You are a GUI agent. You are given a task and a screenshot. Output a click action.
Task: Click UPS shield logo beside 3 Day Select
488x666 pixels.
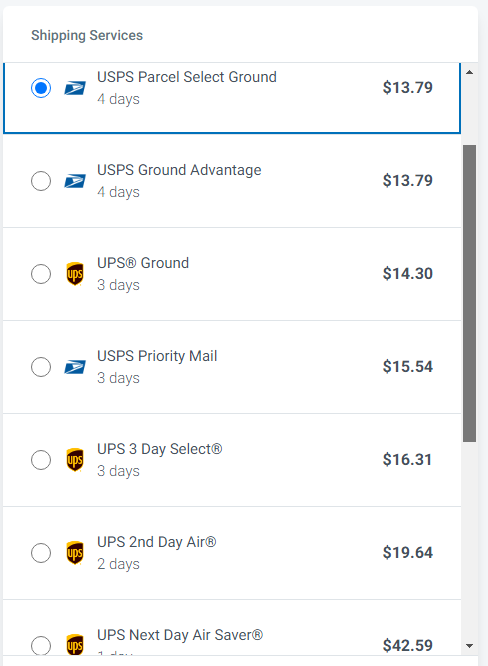pyautogui.click(x=75, y=460)
